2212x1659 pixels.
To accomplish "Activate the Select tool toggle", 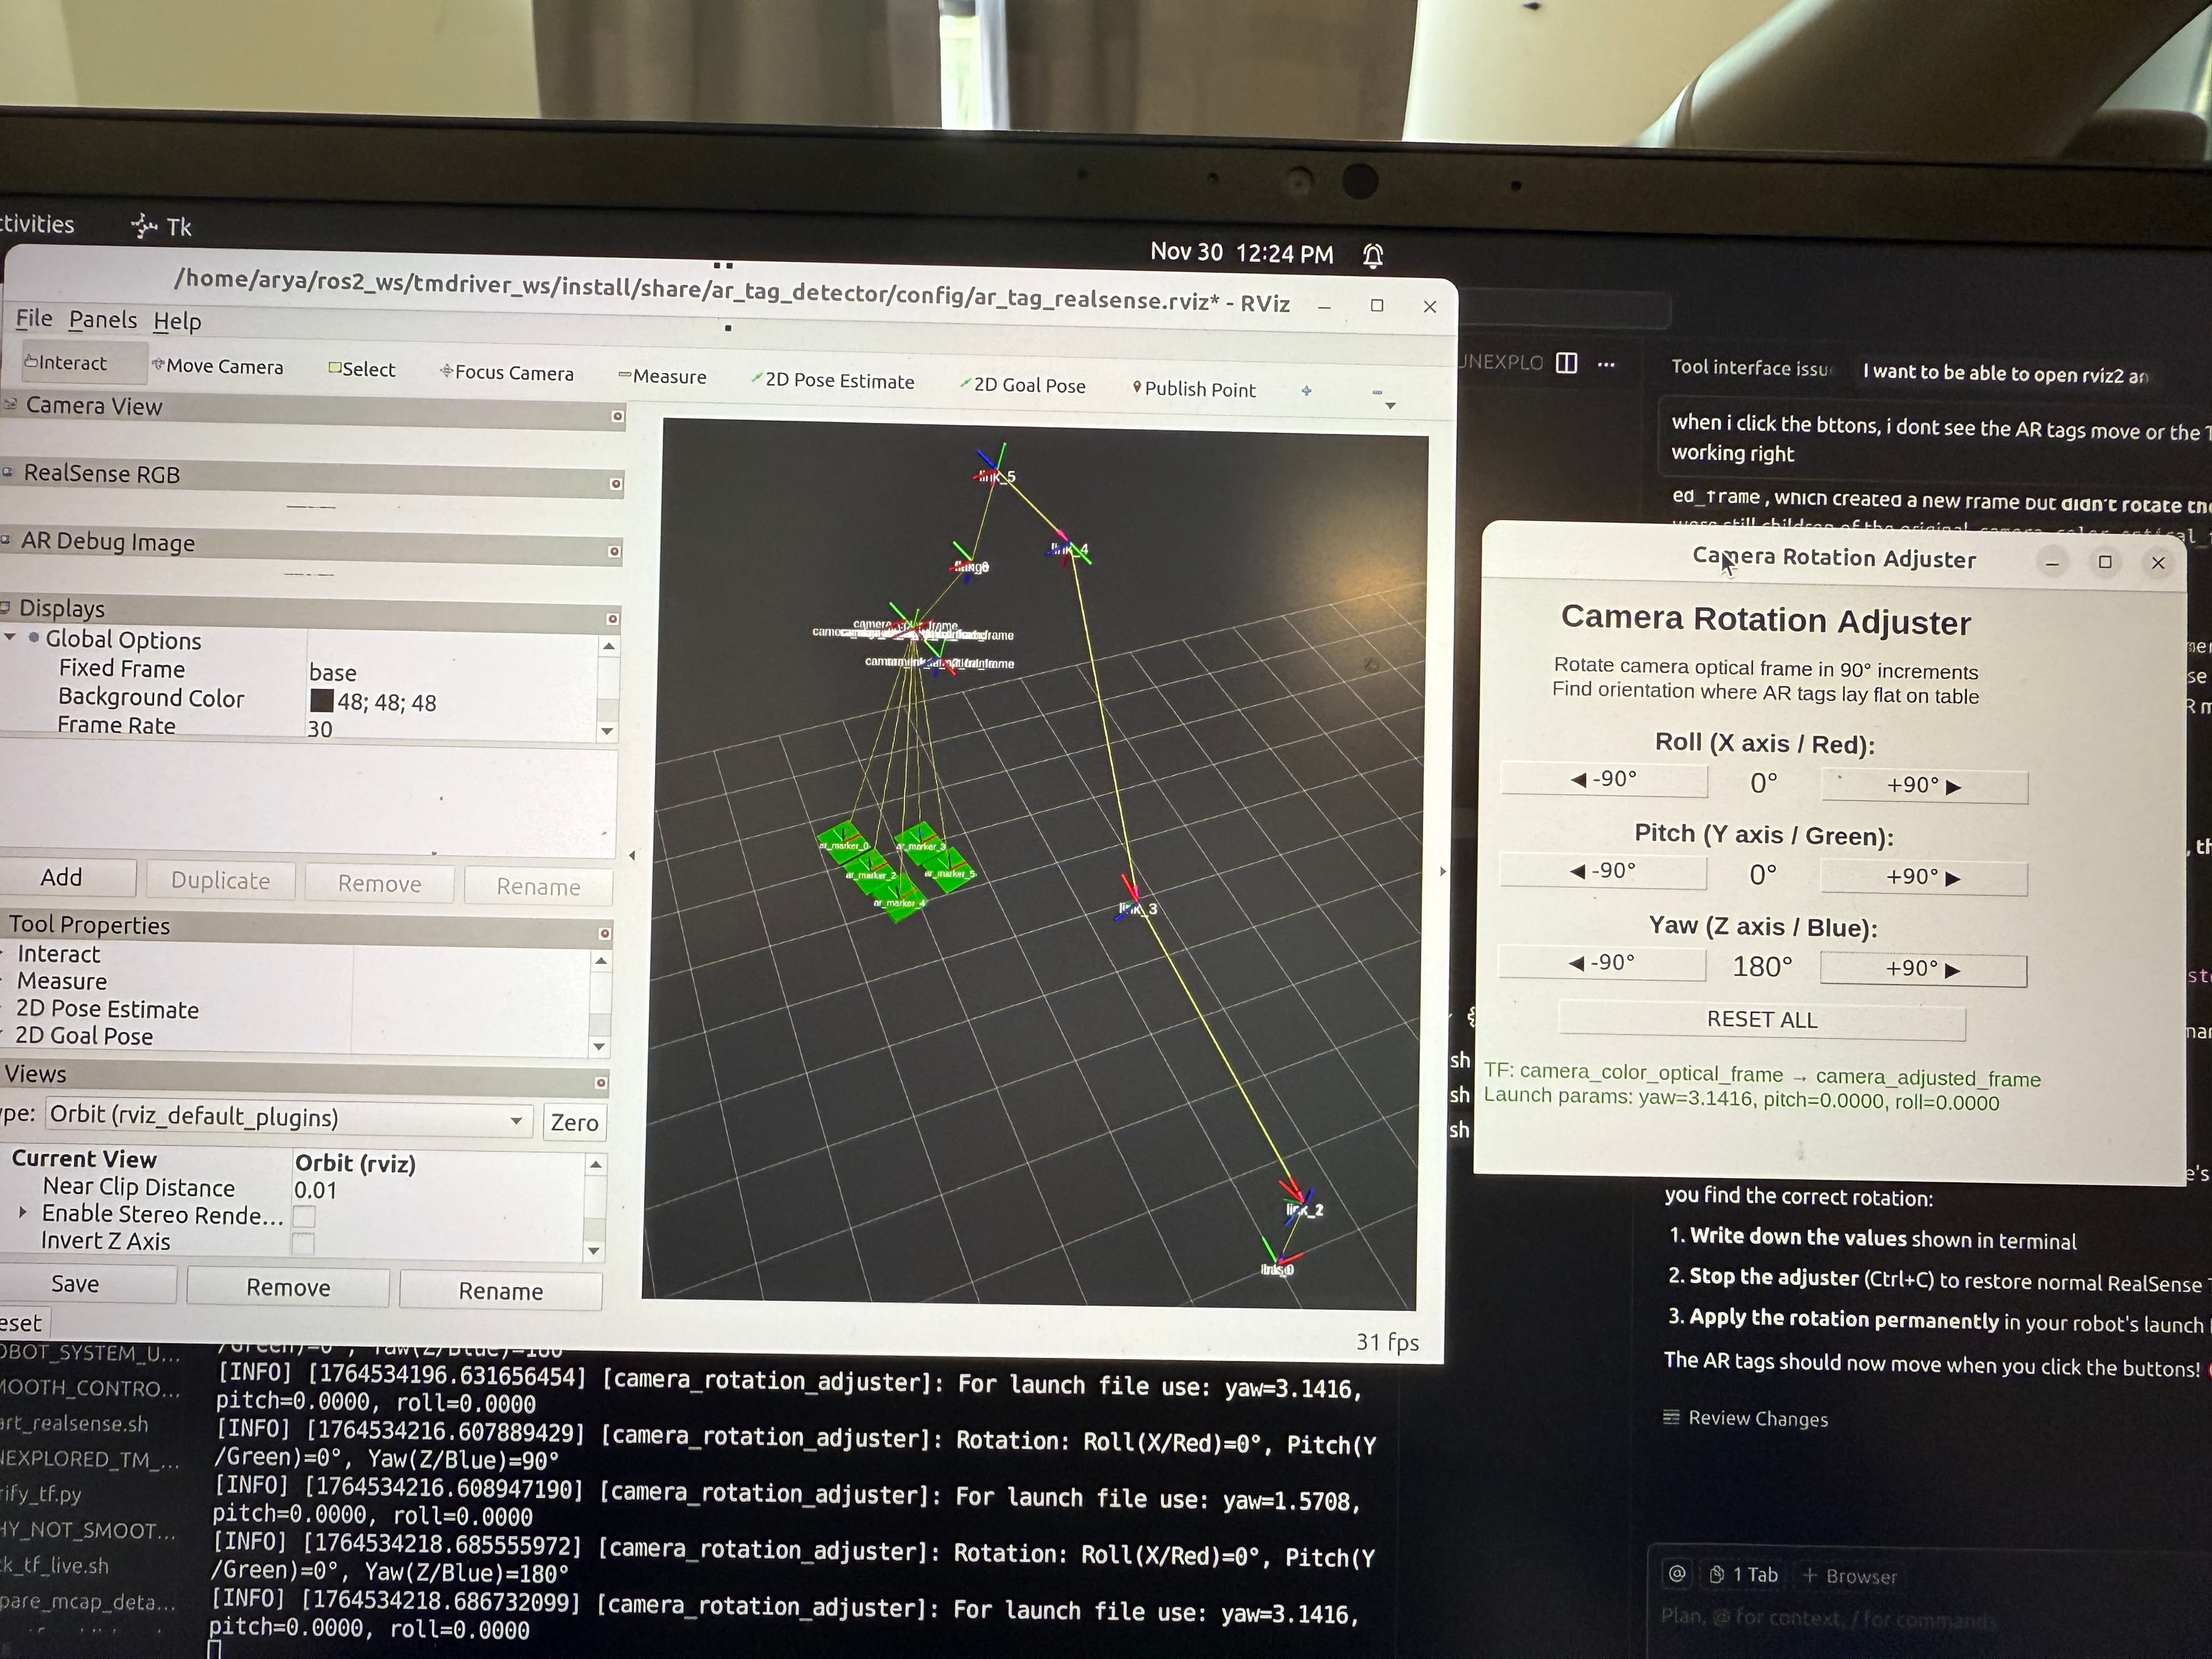I will click(x=361, y=370).
